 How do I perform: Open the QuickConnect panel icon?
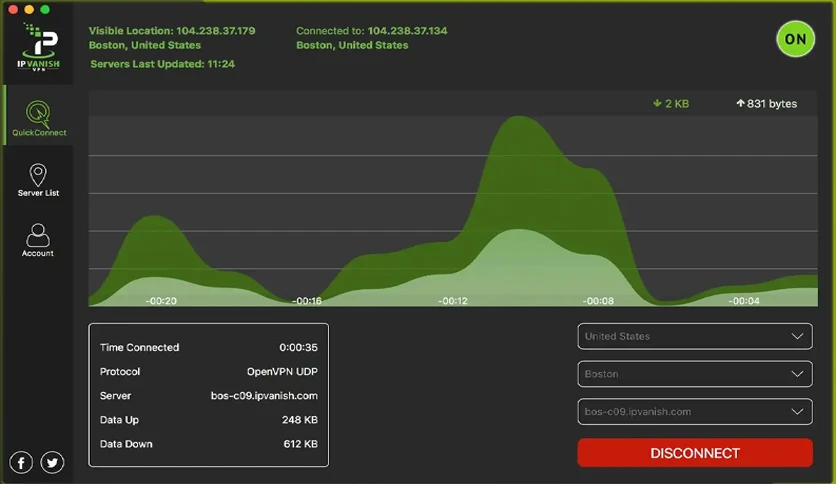(38, 113)
